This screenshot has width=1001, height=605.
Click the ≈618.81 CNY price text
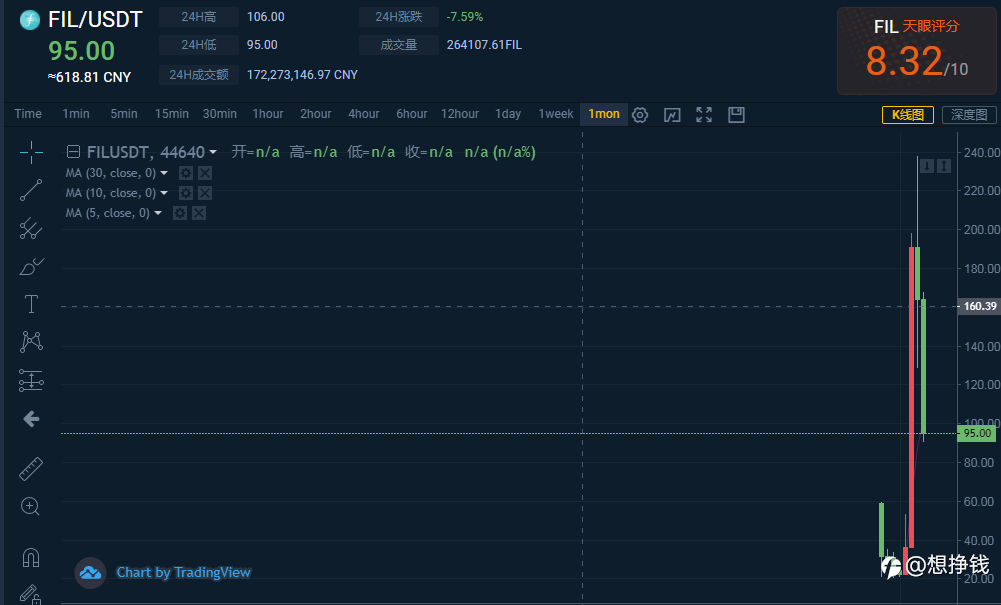coord(89,77)
